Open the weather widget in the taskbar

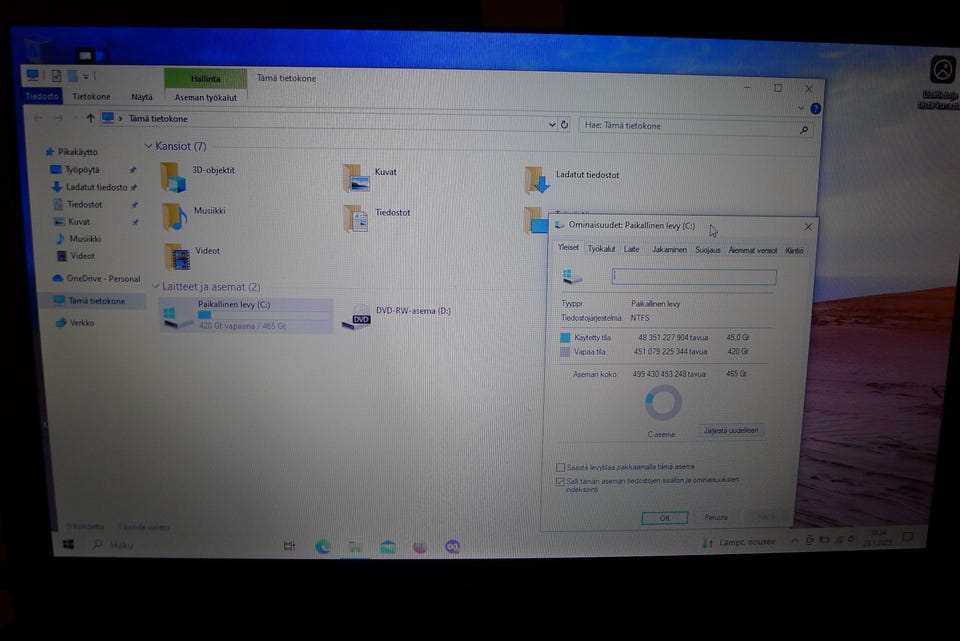coord(739,542)
